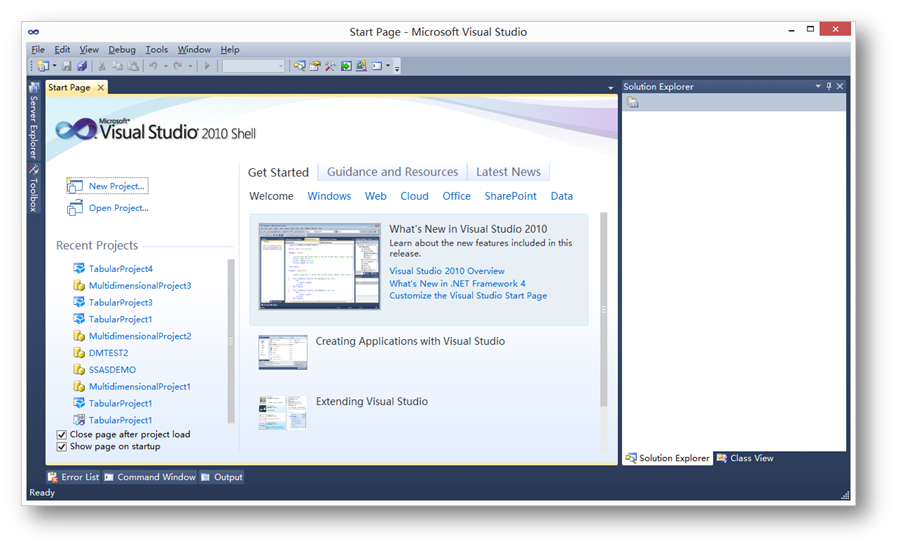Switch to the Latest News tab
This screenshot has height=548, width=898.
pyautogui.click(x=509, y=172)
